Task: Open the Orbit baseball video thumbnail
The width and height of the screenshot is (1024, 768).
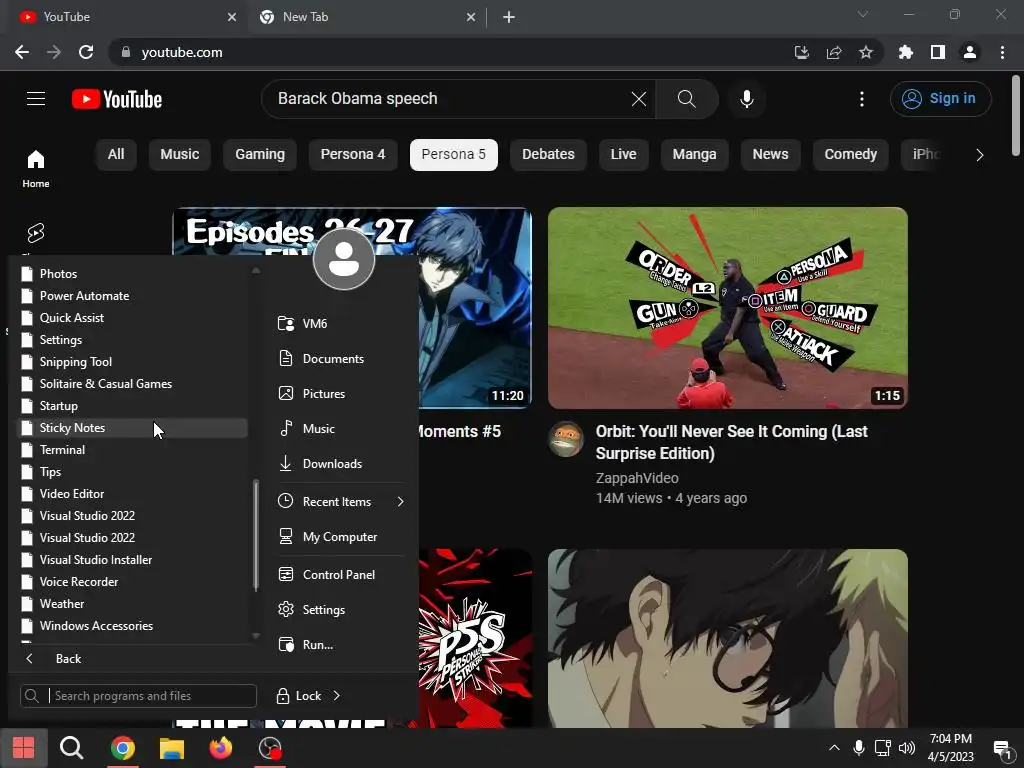Action: coord(728,308)
